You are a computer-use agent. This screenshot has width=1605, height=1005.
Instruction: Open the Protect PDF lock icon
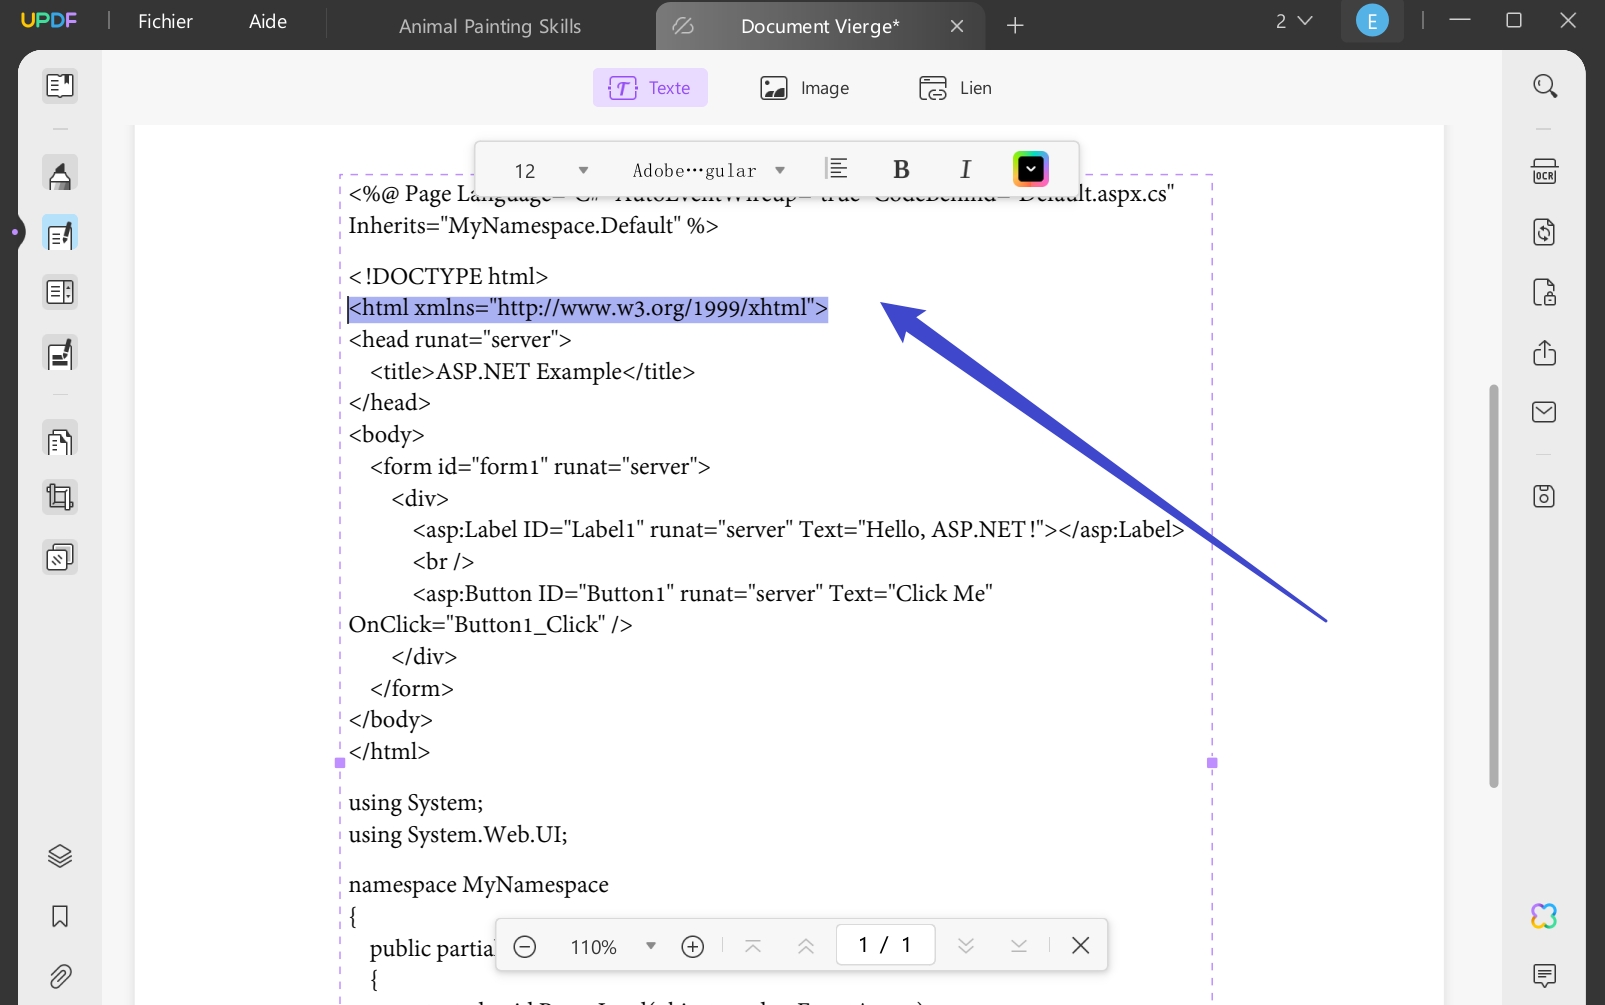(x=1545, y=293)
